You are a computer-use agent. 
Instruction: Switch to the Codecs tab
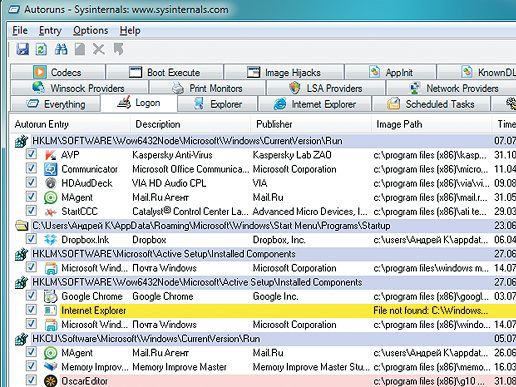pos(58,72)
